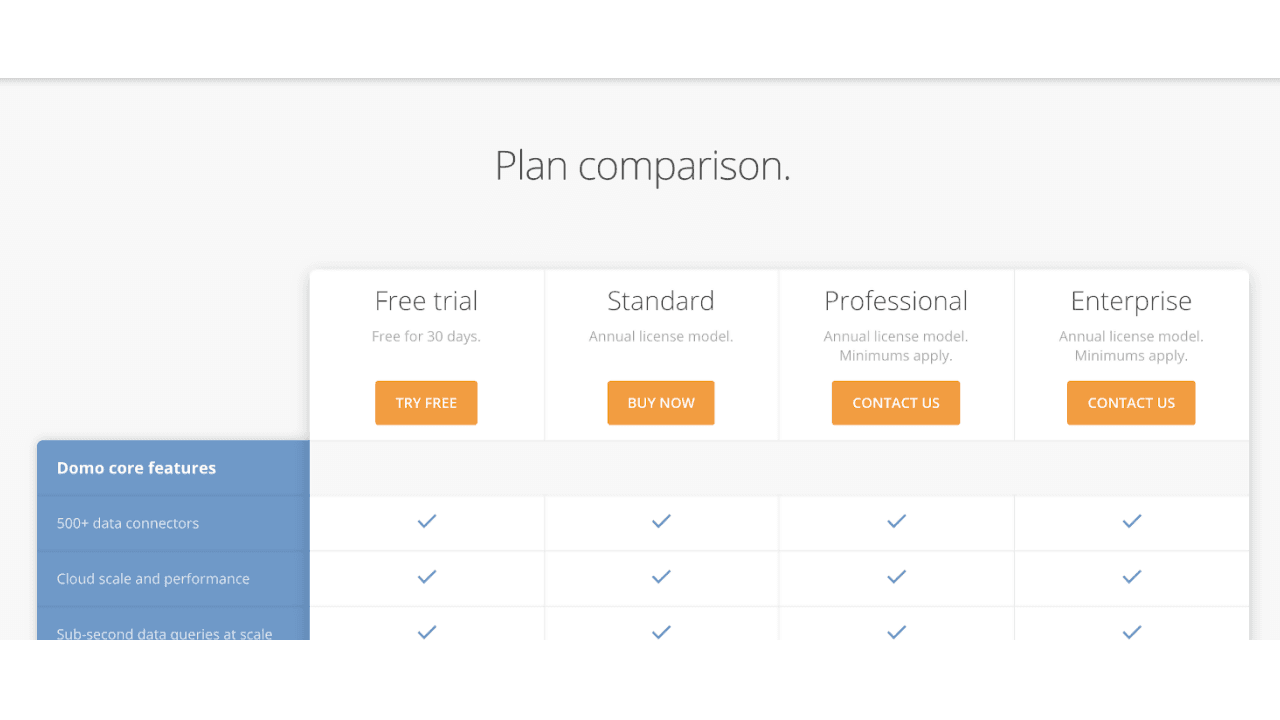The height and width of the screenshot is (720, 1280).
Task: Click CONTACT US under Professional plan
Action: (x=896, y=403)
